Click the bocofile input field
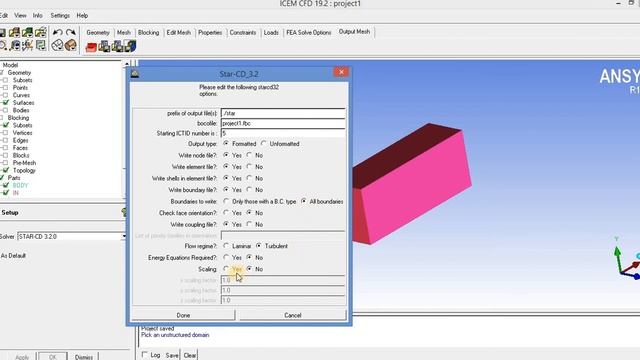 click(283, 123)
